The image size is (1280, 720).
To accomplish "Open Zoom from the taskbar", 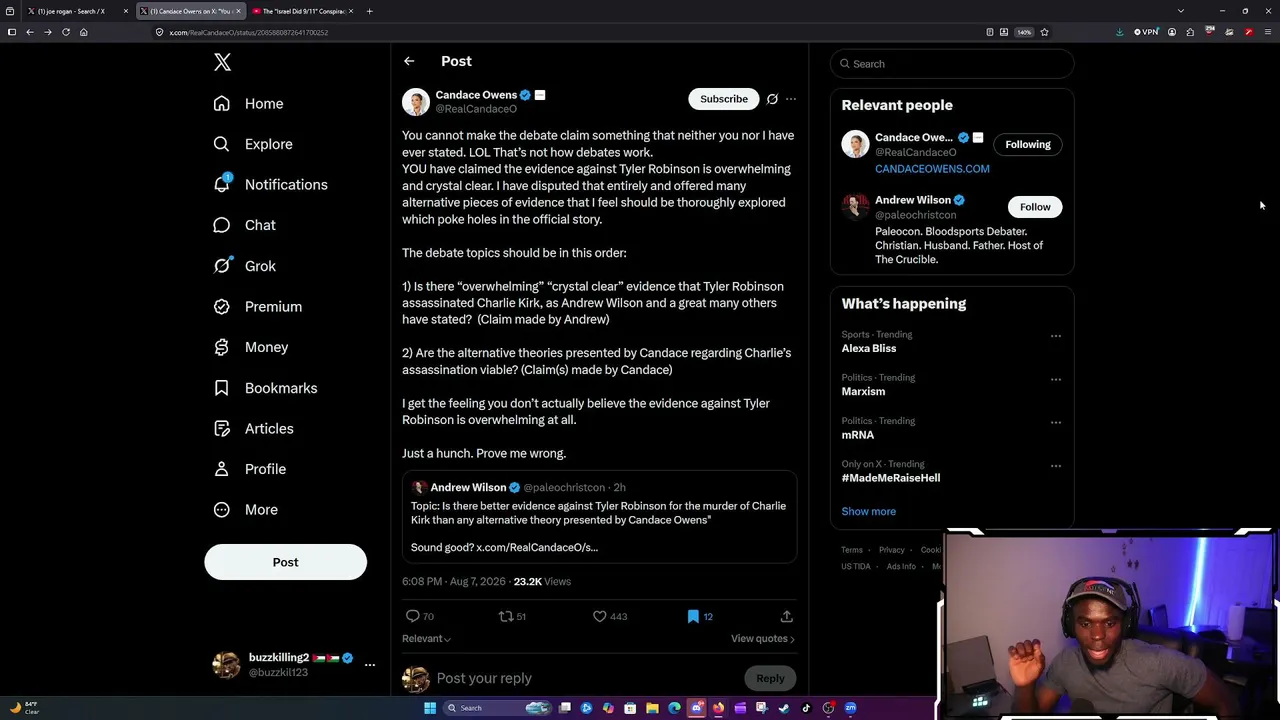I will [850, 708].
